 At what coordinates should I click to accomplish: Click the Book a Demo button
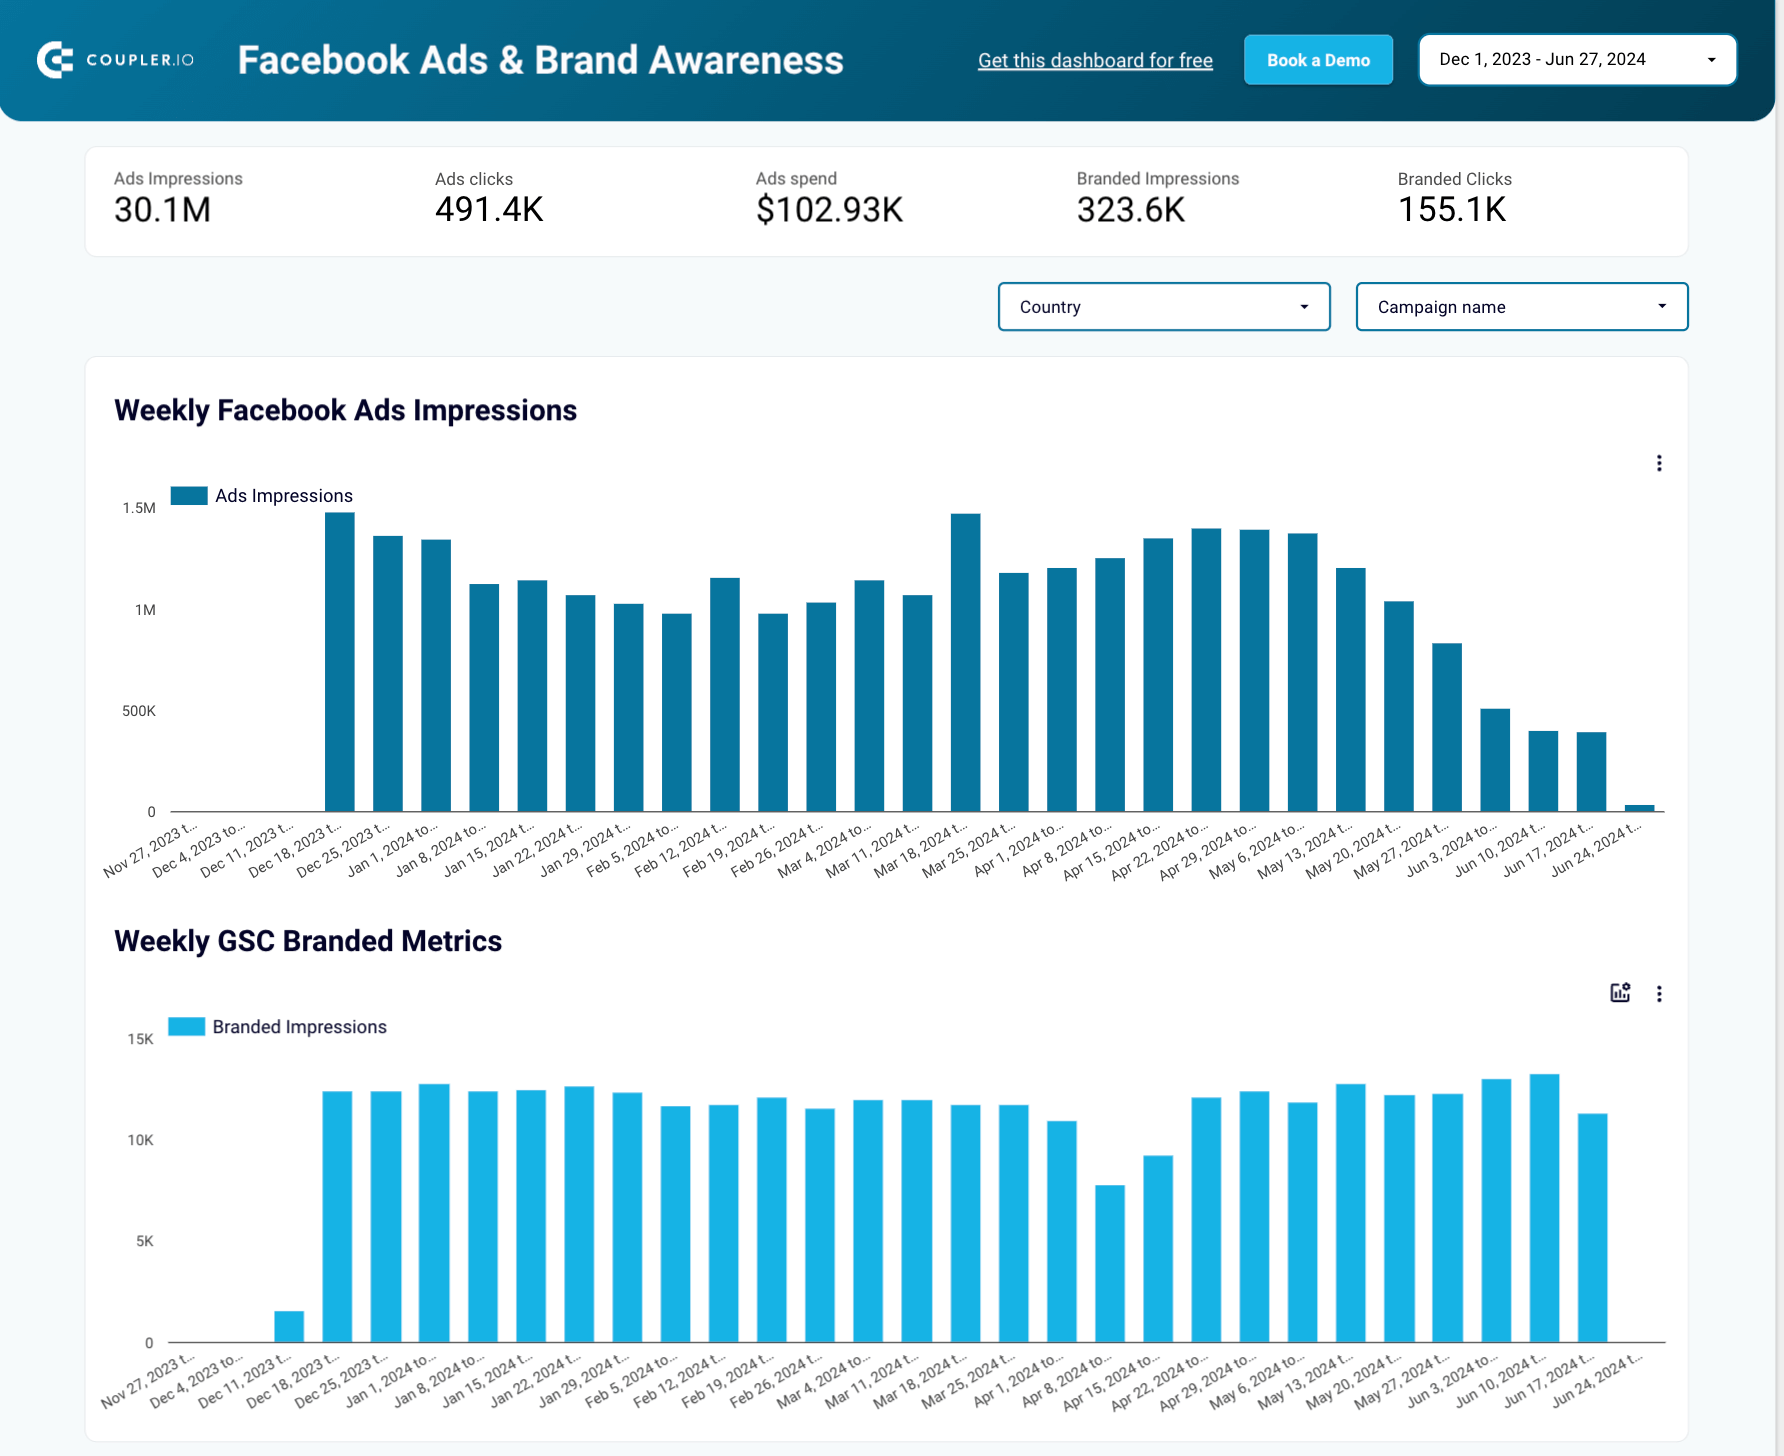click(1318, 60)
